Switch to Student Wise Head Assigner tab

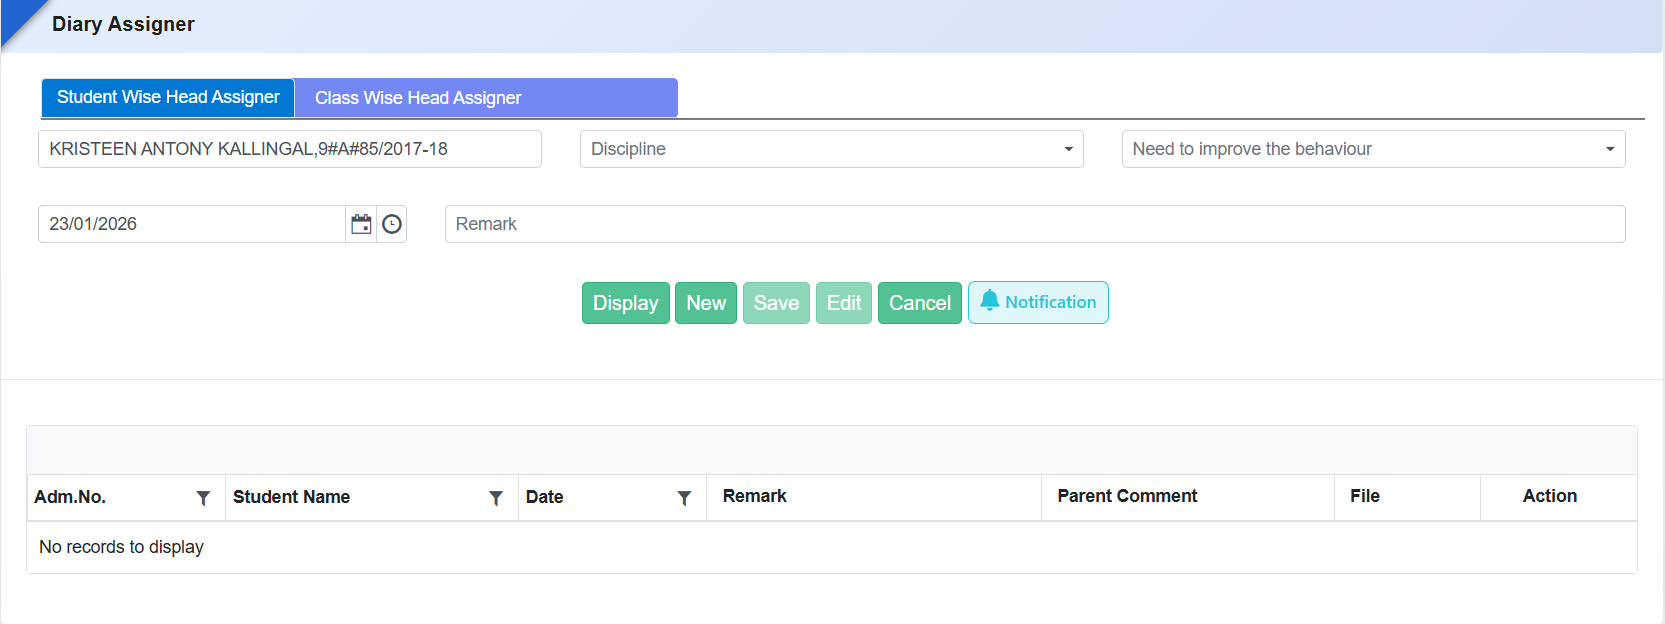(168, 98)
